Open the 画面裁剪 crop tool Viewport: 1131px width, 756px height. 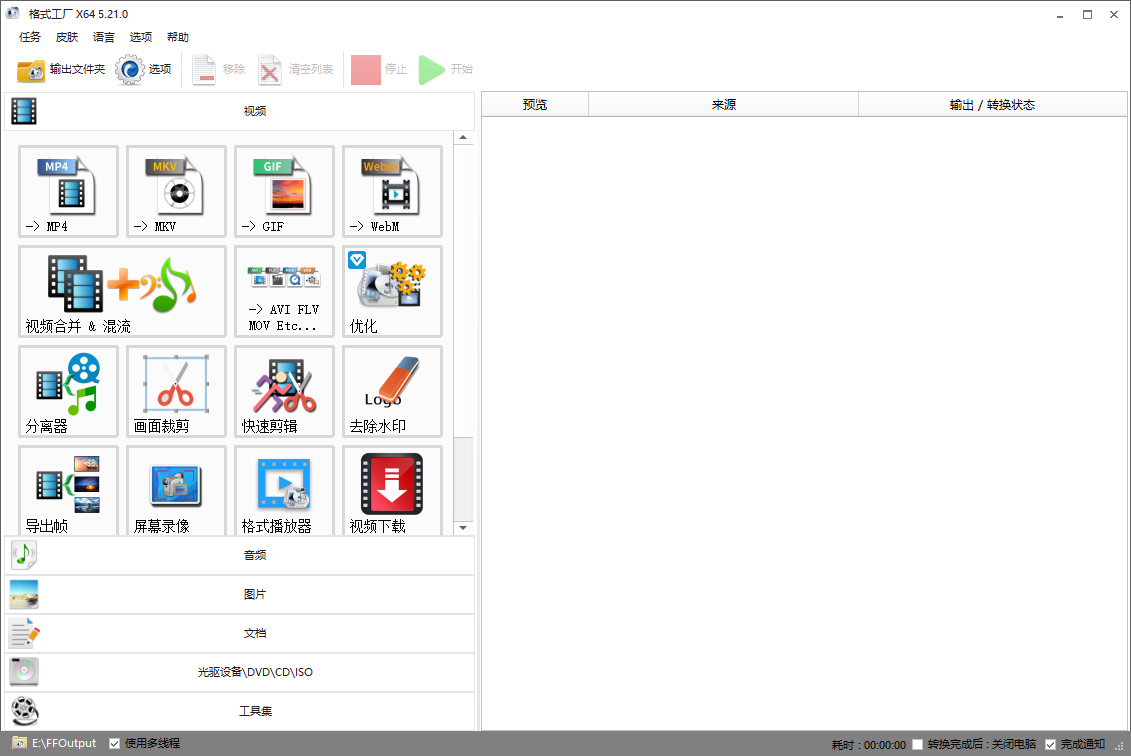(x=176, y=391)
